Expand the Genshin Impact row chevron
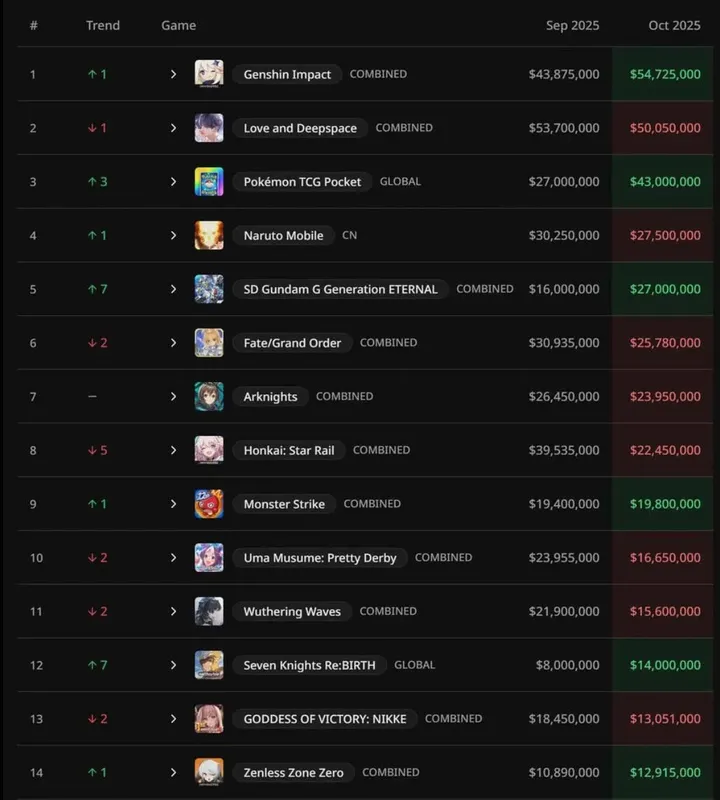 [x=173, y=74]
